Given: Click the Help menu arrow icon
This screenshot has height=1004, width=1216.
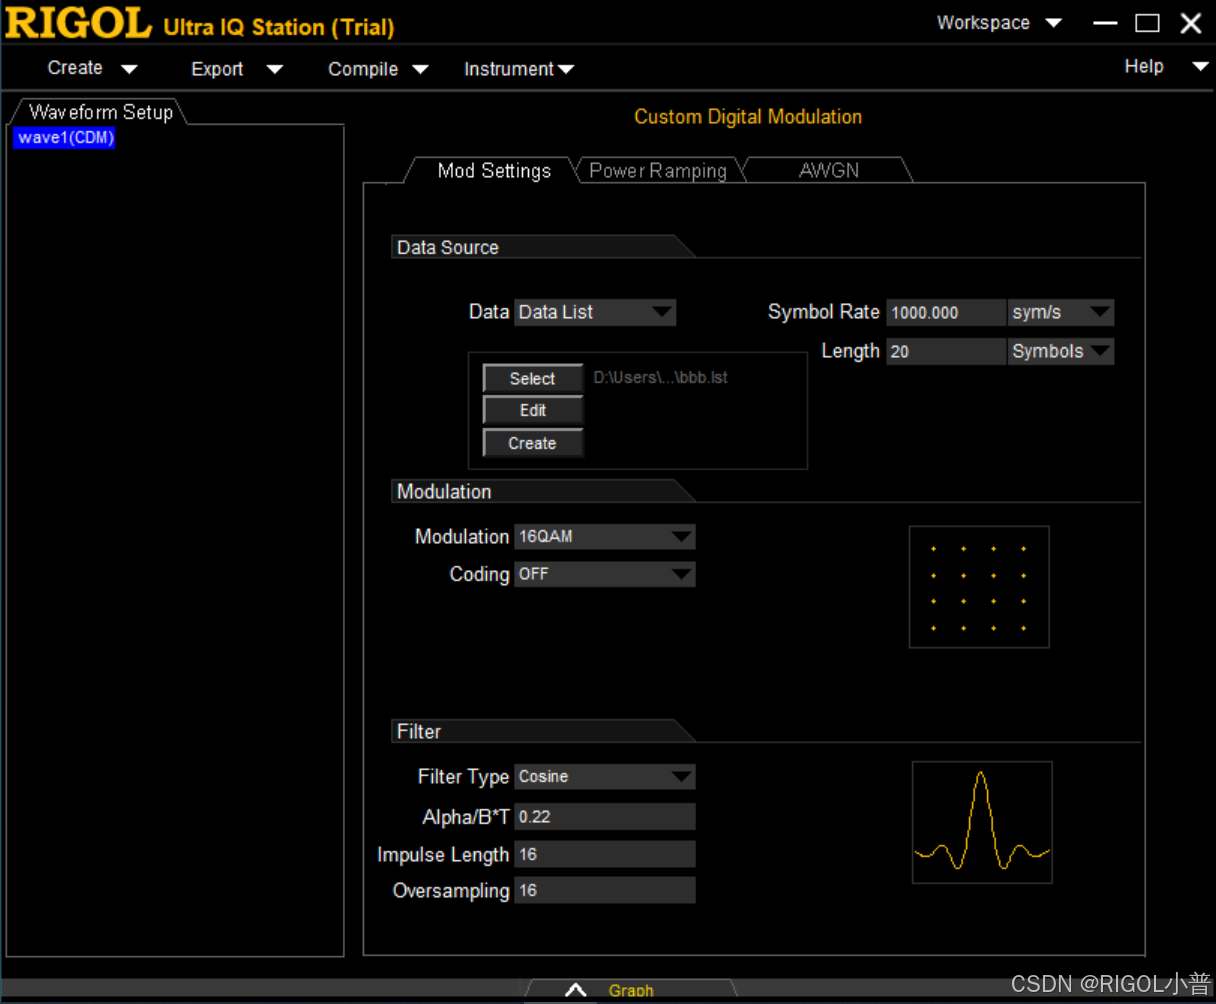Looking at the screenshot, I should [1200, 67].
